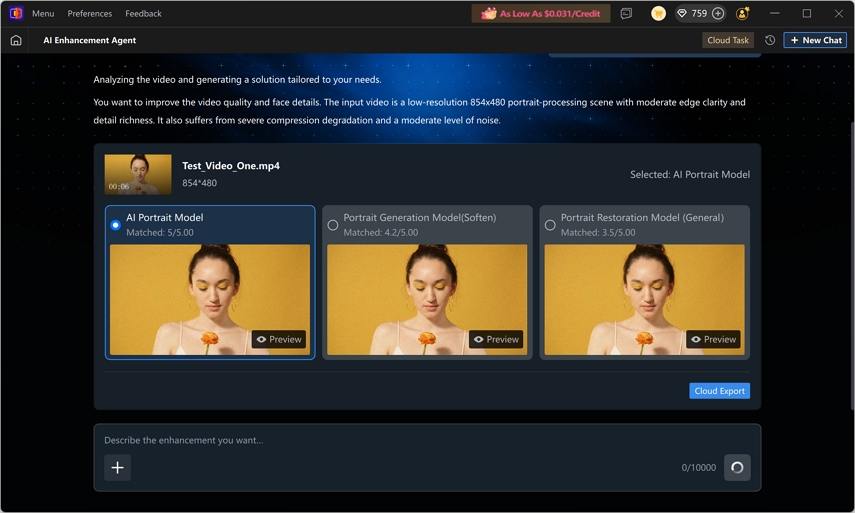Click the 759 credits diamond icon

pyautogui.click(x=682, y=14)
